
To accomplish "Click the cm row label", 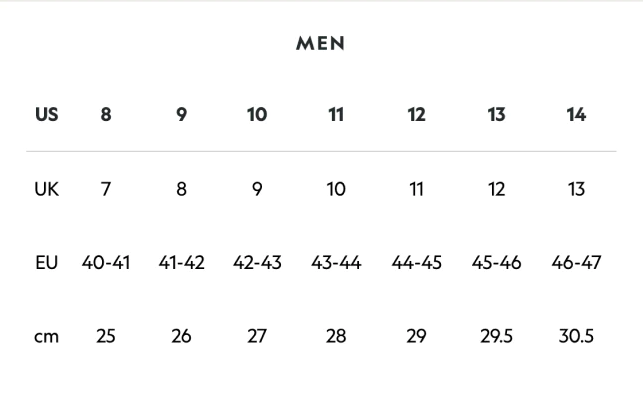I will click(x=47, y=337).
